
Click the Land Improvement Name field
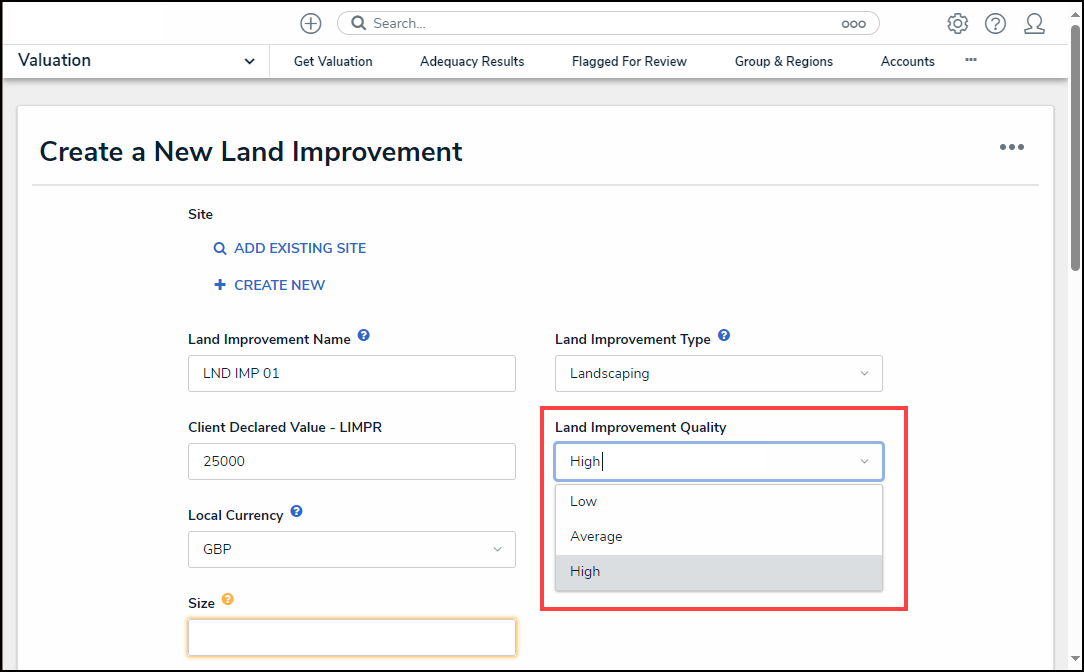[x=352, y=373]
